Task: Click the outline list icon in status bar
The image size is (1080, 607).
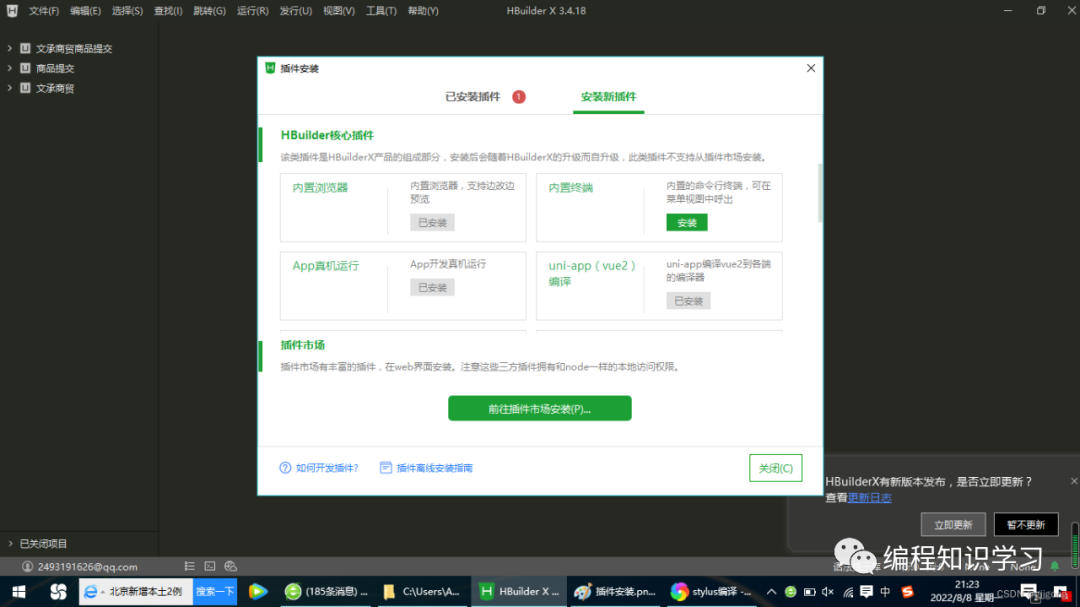Action: pos(190,565)
